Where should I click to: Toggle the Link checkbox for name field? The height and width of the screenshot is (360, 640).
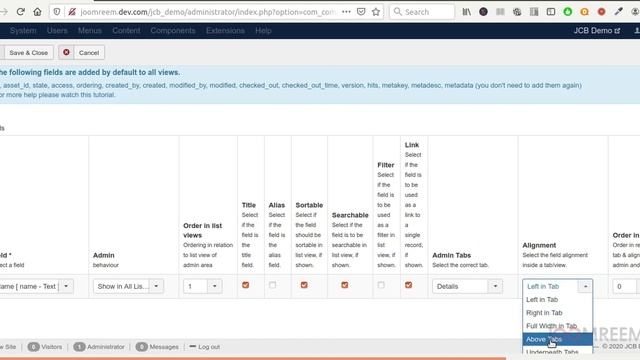tap(408, 285)
